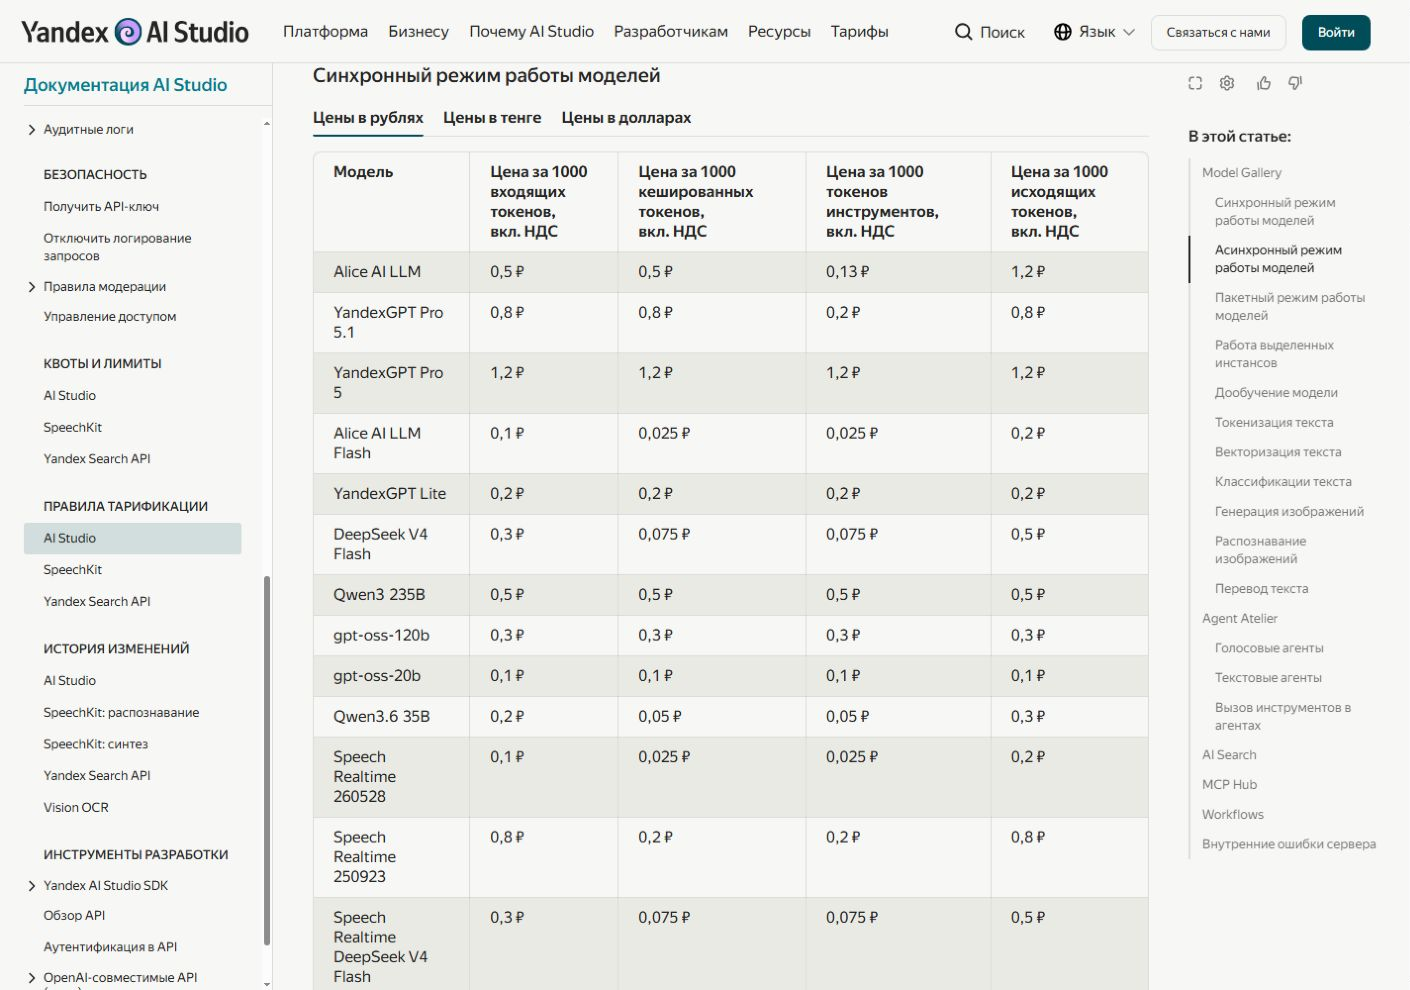Expand the Правила модерации section

[x=32, y=287]
